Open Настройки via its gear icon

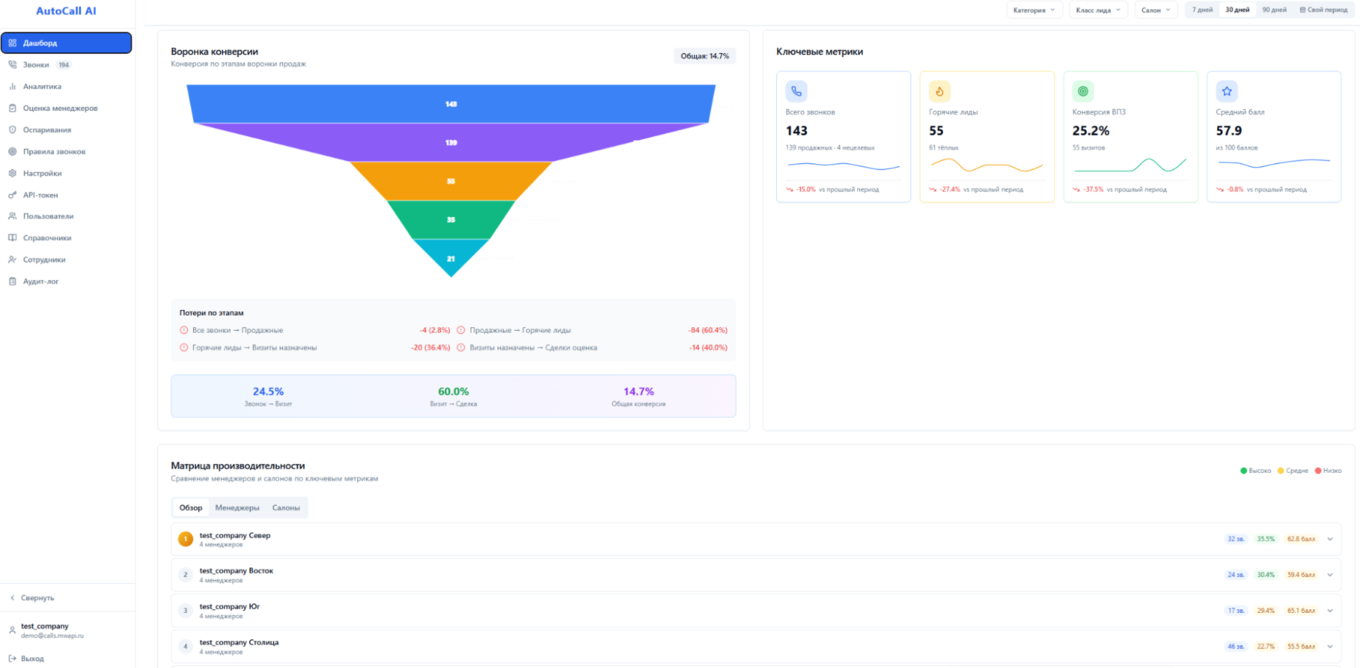[12, 173]
